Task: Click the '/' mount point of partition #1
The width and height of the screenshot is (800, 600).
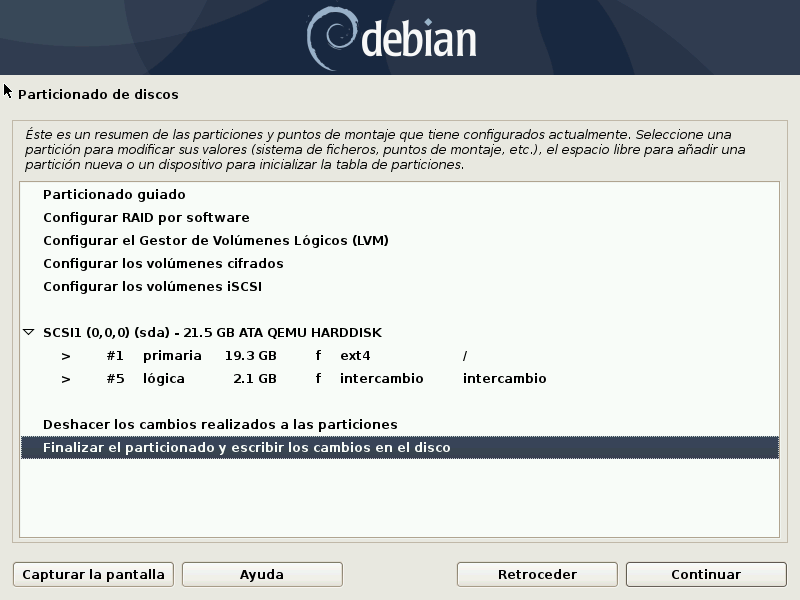Action: point(465,356)
